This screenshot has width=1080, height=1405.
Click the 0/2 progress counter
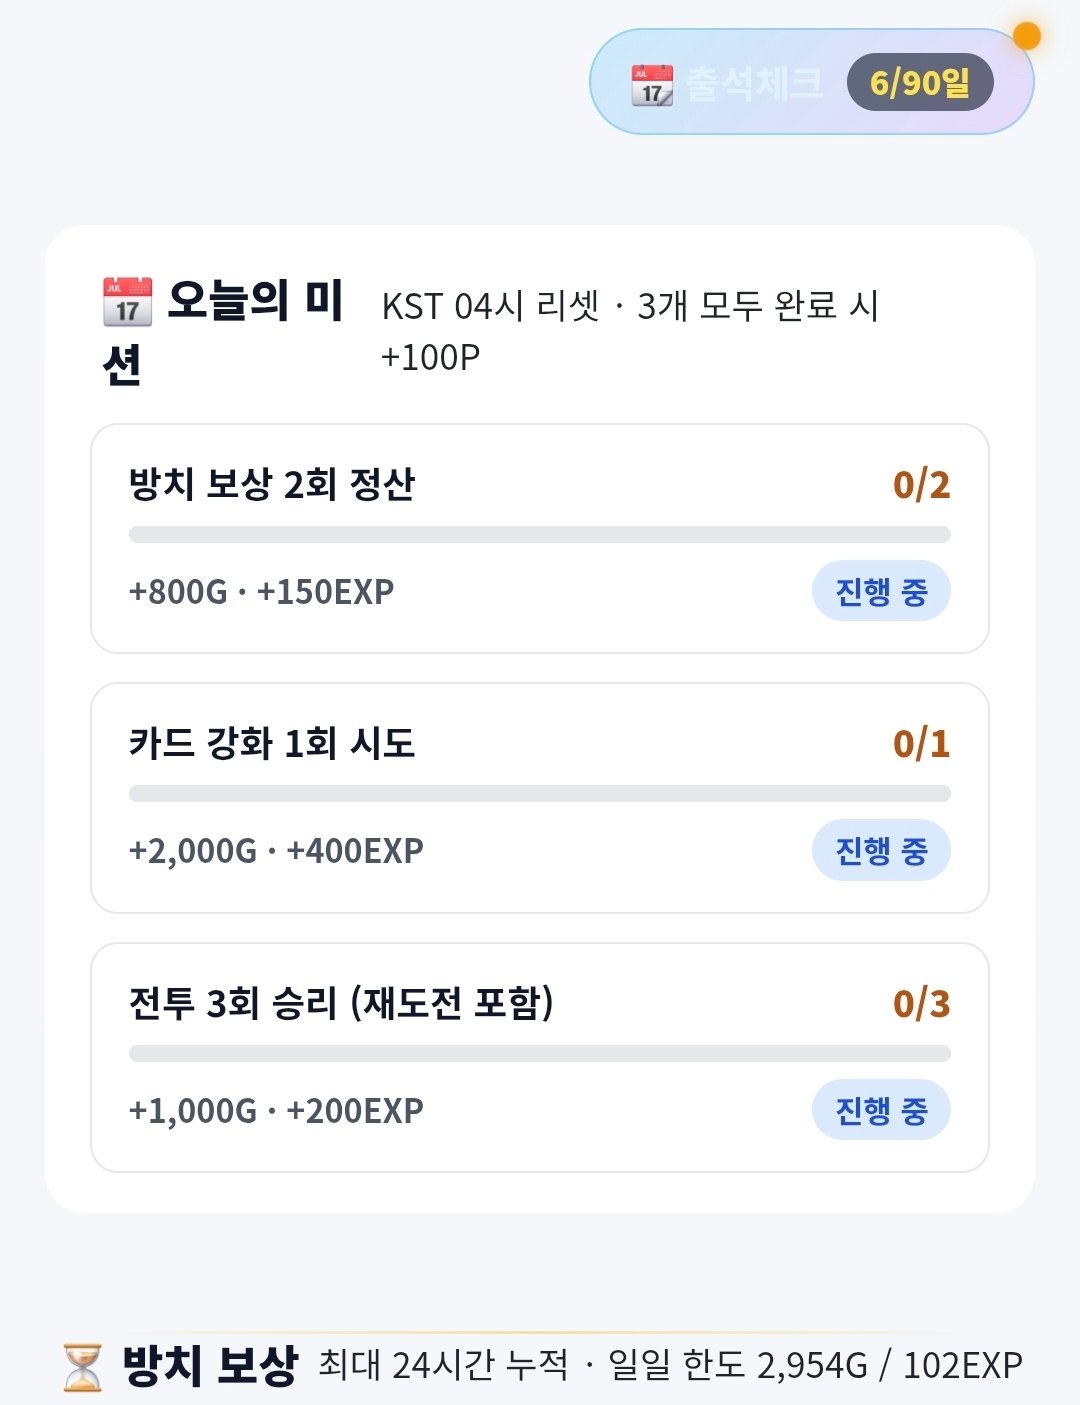(921, 485)
